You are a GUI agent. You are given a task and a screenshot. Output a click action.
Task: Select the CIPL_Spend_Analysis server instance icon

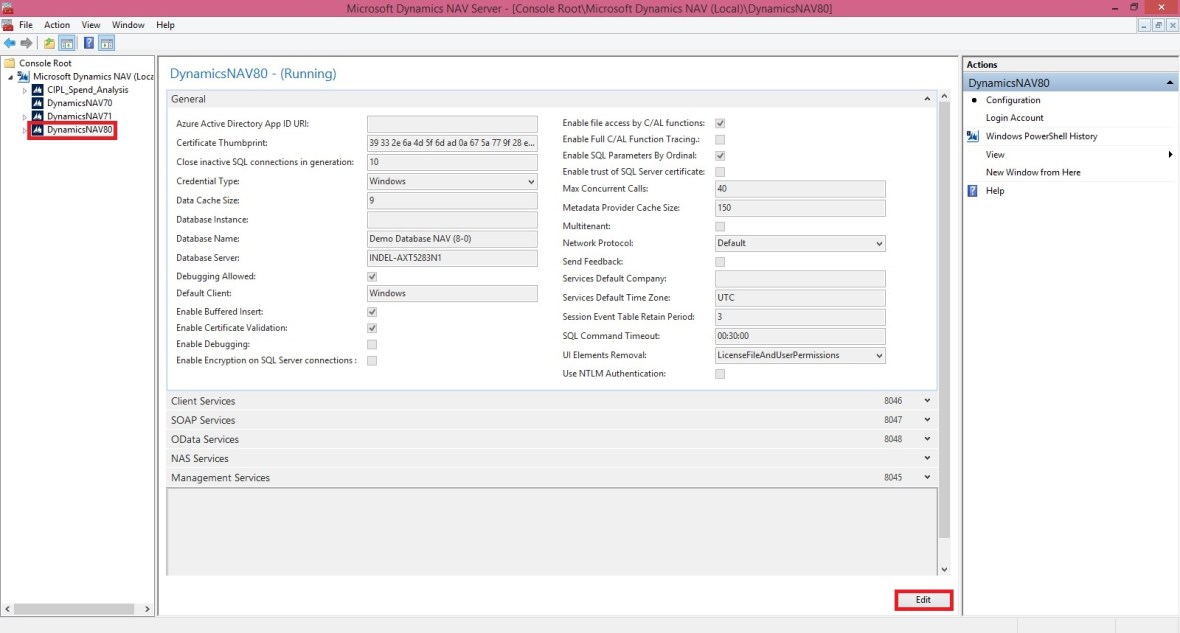click(x=38, y=90)
